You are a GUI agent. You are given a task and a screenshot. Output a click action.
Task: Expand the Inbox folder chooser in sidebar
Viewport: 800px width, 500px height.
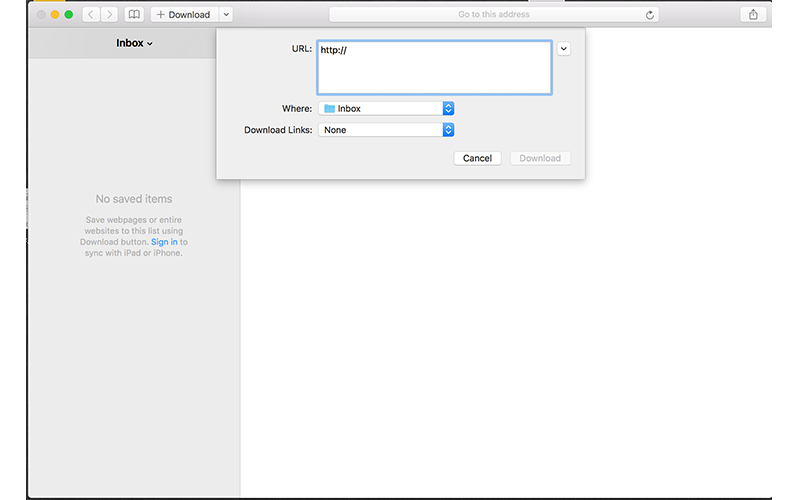(x=134, y=43)
